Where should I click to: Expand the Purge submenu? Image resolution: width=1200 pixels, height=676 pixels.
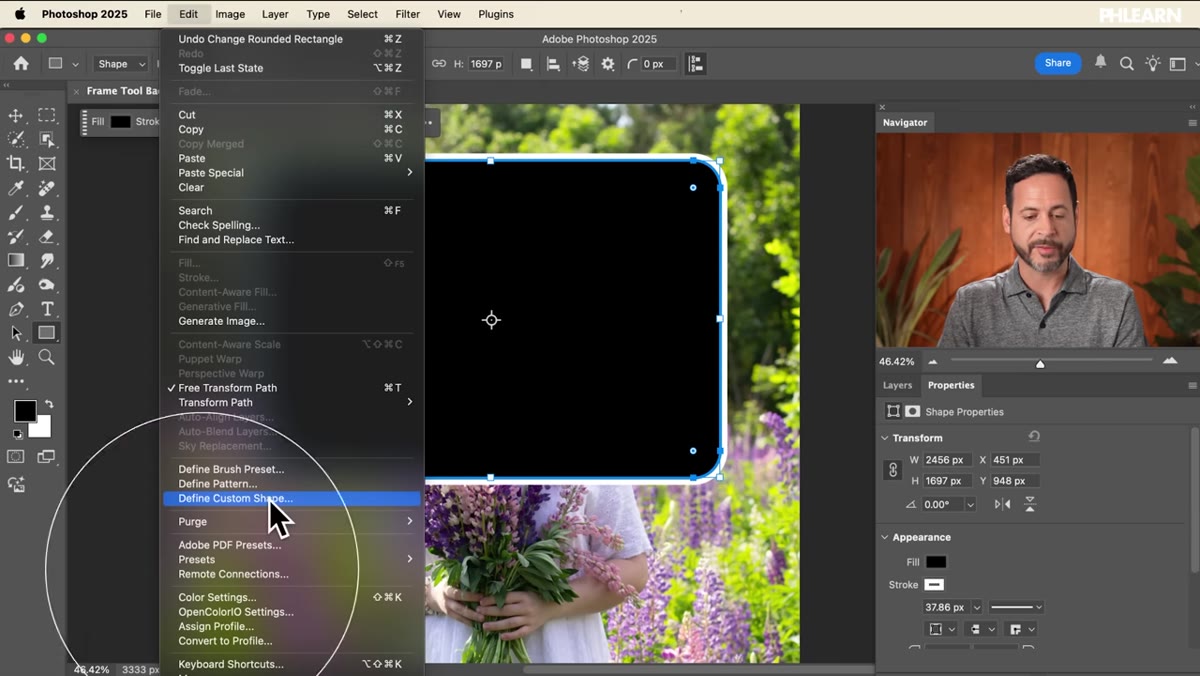tap(290, 522)
